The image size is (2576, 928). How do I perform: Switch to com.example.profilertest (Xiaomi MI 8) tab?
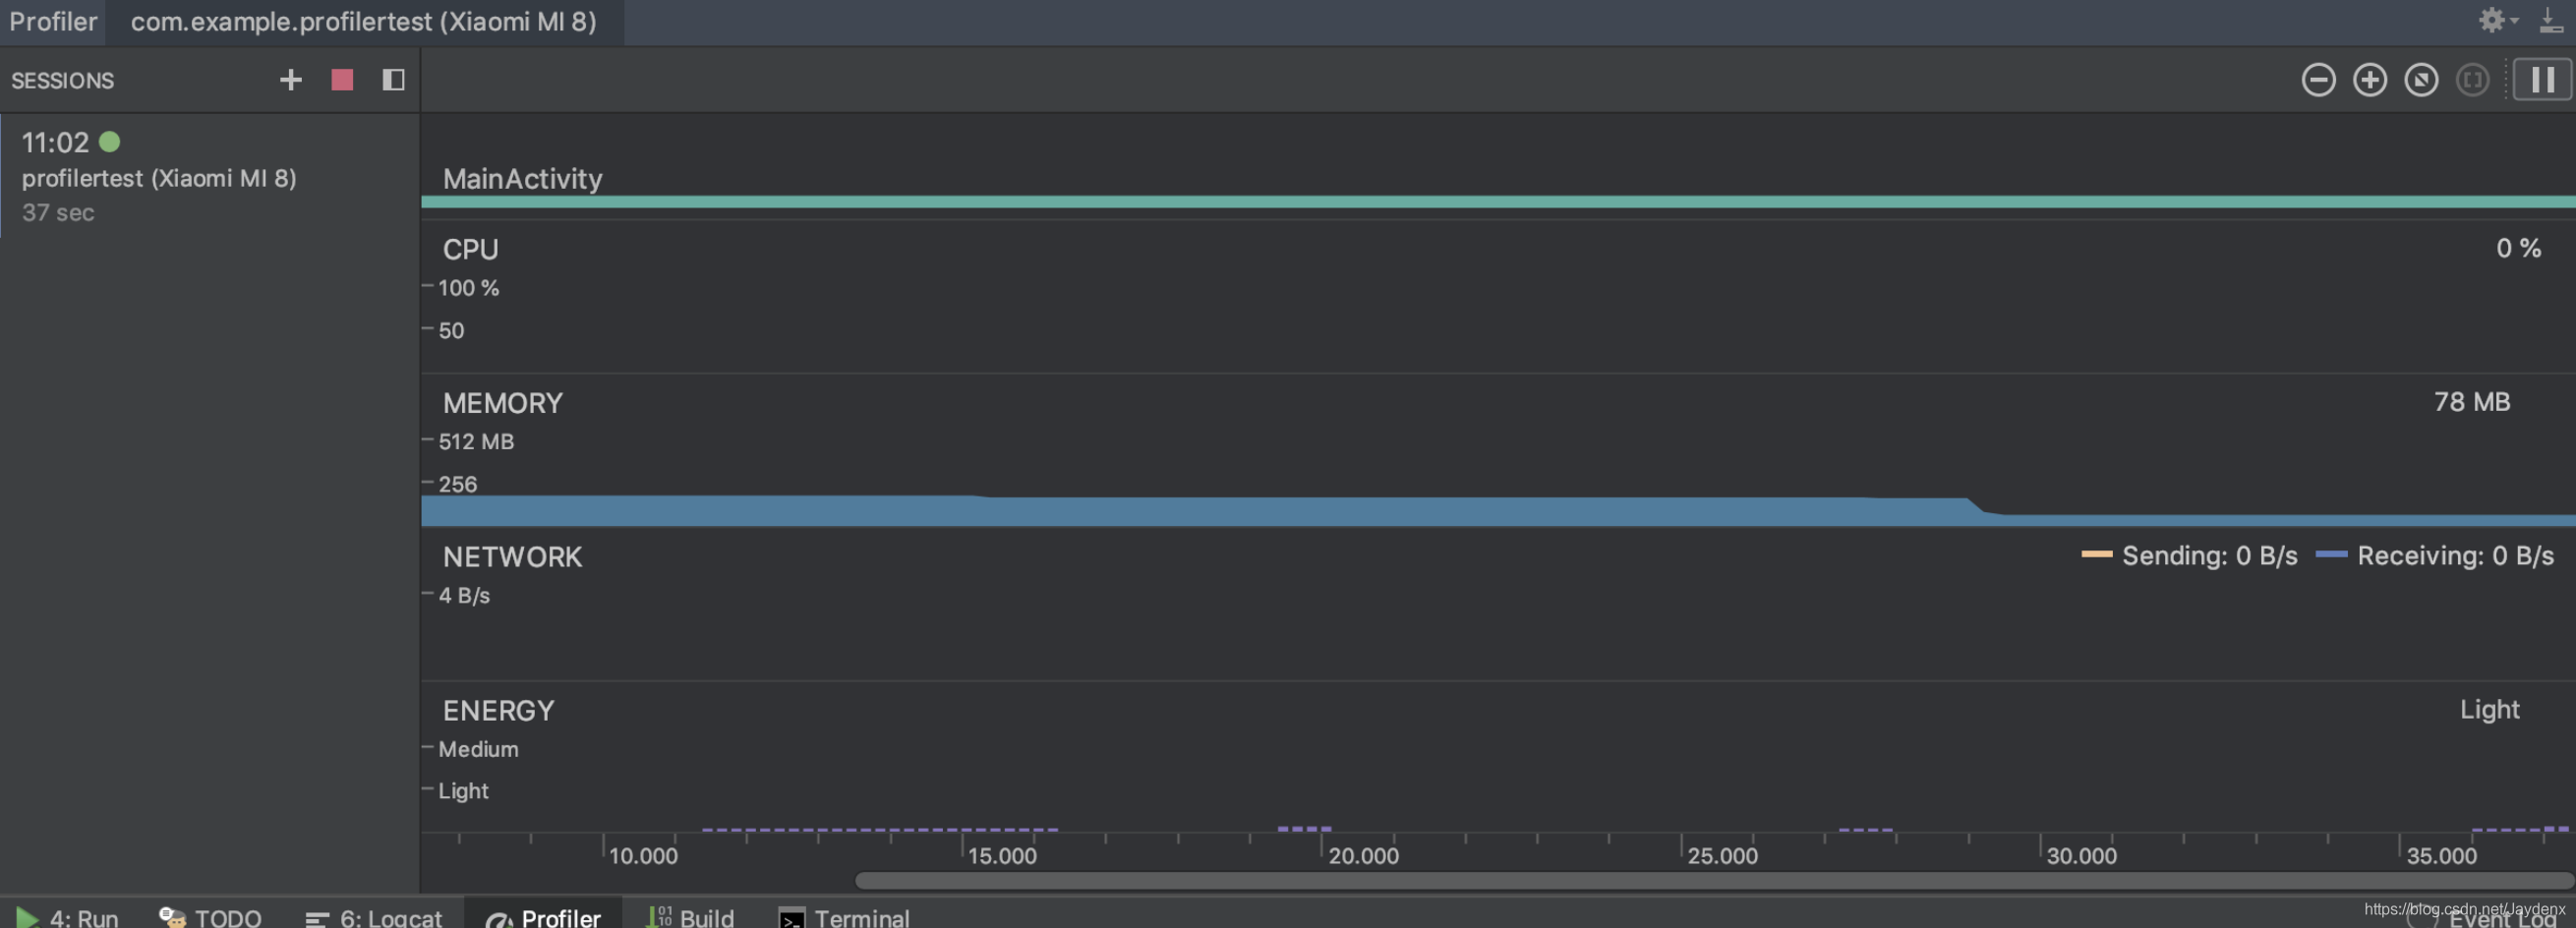[363, 22]
